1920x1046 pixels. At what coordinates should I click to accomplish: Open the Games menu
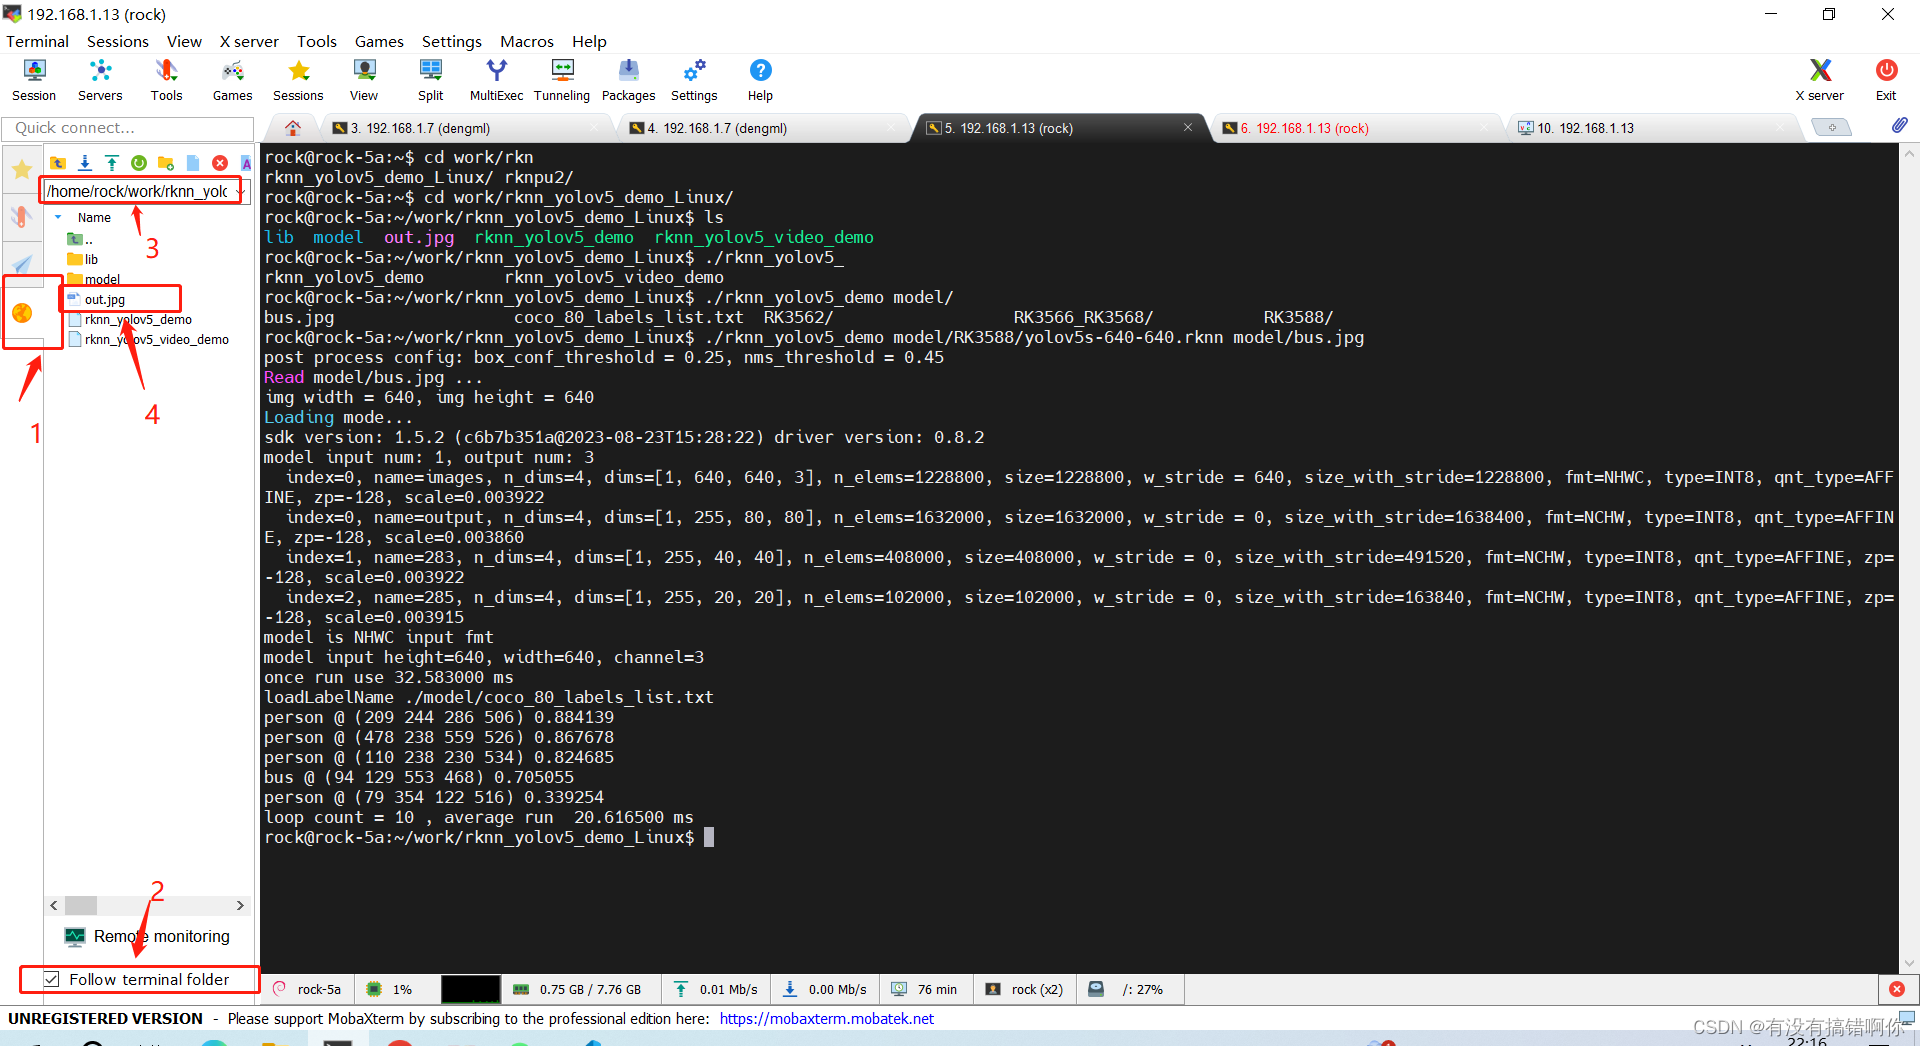coord(379,41)
